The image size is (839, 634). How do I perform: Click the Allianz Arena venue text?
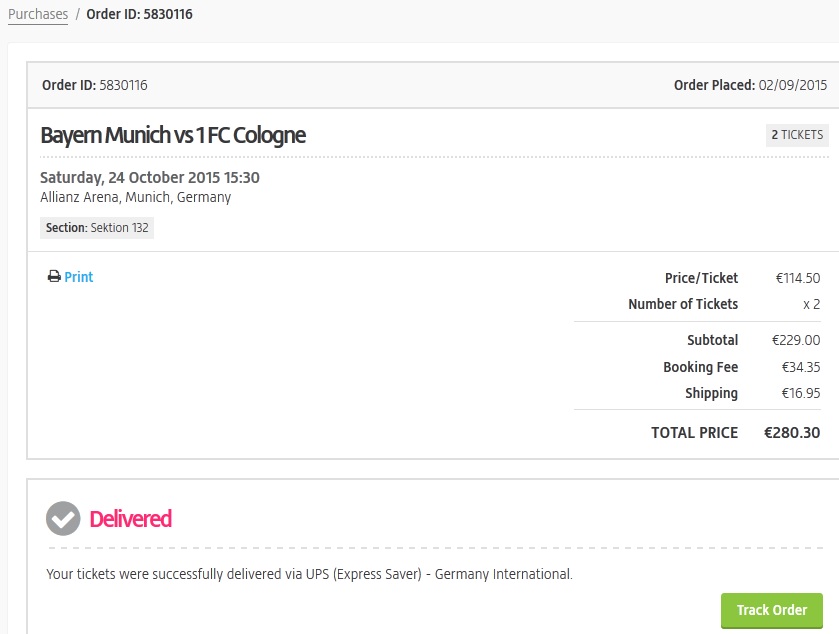pyautogui.click(x=135, y=197)
